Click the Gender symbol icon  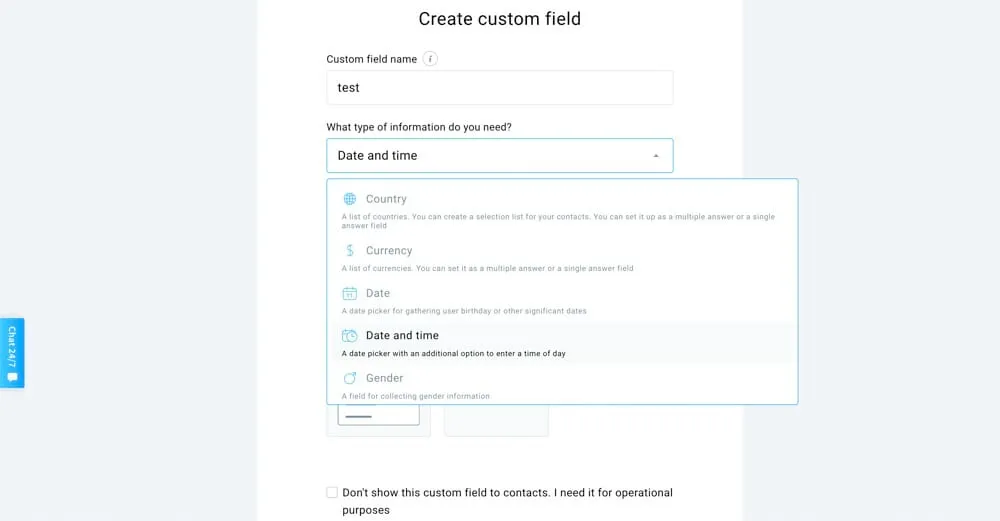coord(349,378)
